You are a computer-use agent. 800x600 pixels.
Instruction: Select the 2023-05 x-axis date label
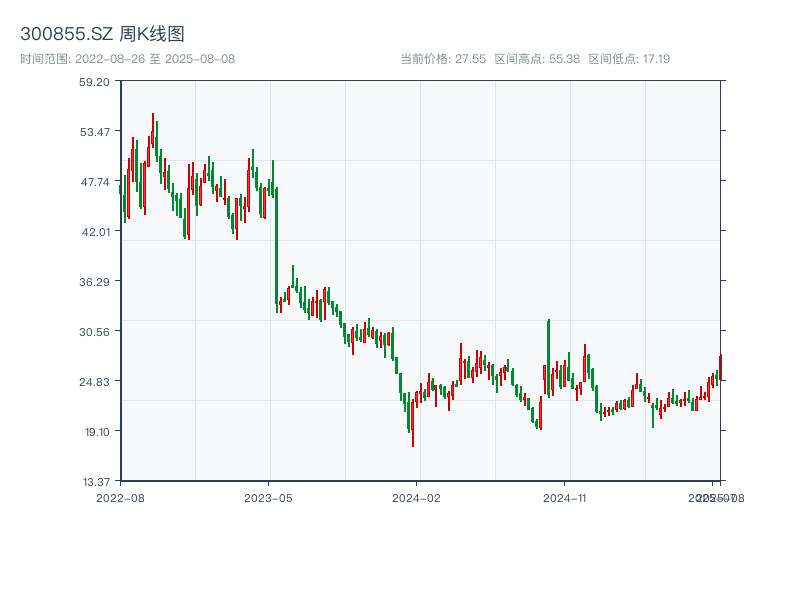[x=268, y=497]
